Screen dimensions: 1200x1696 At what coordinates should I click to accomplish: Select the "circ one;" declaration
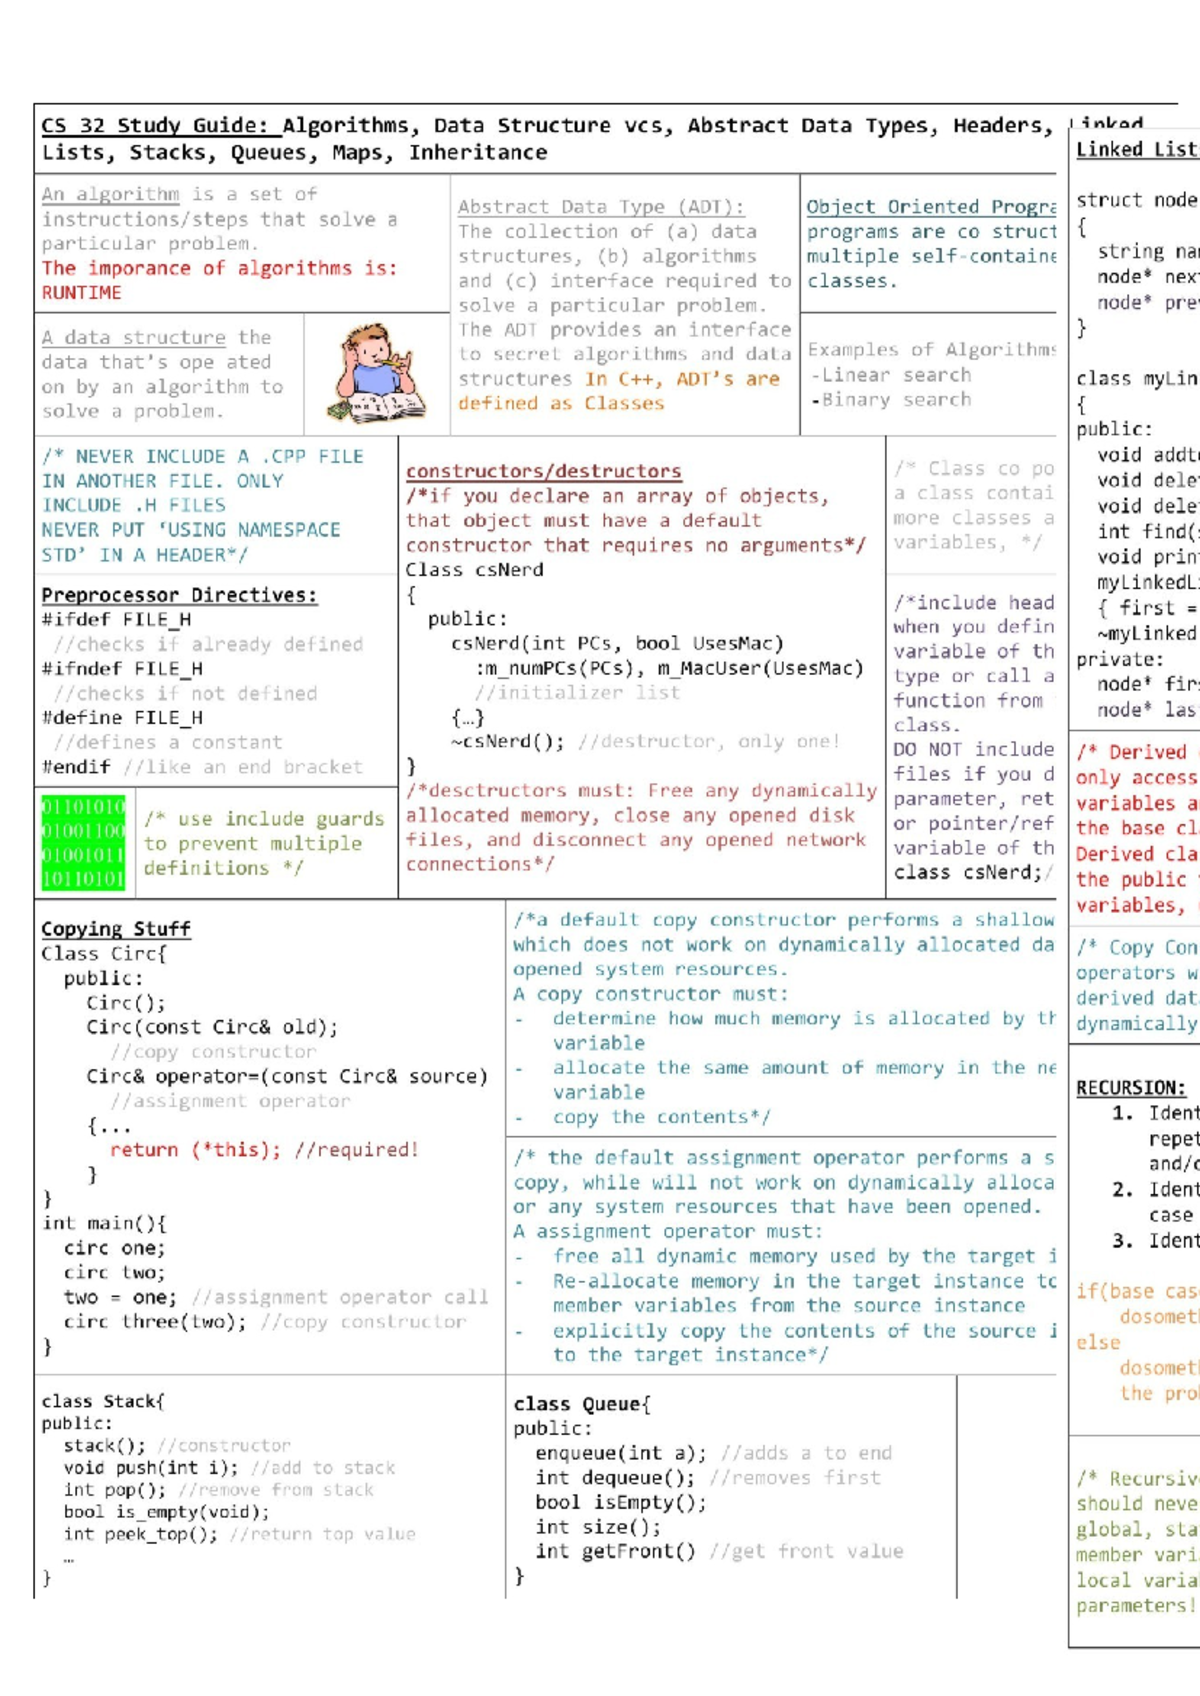(115, 1248)
